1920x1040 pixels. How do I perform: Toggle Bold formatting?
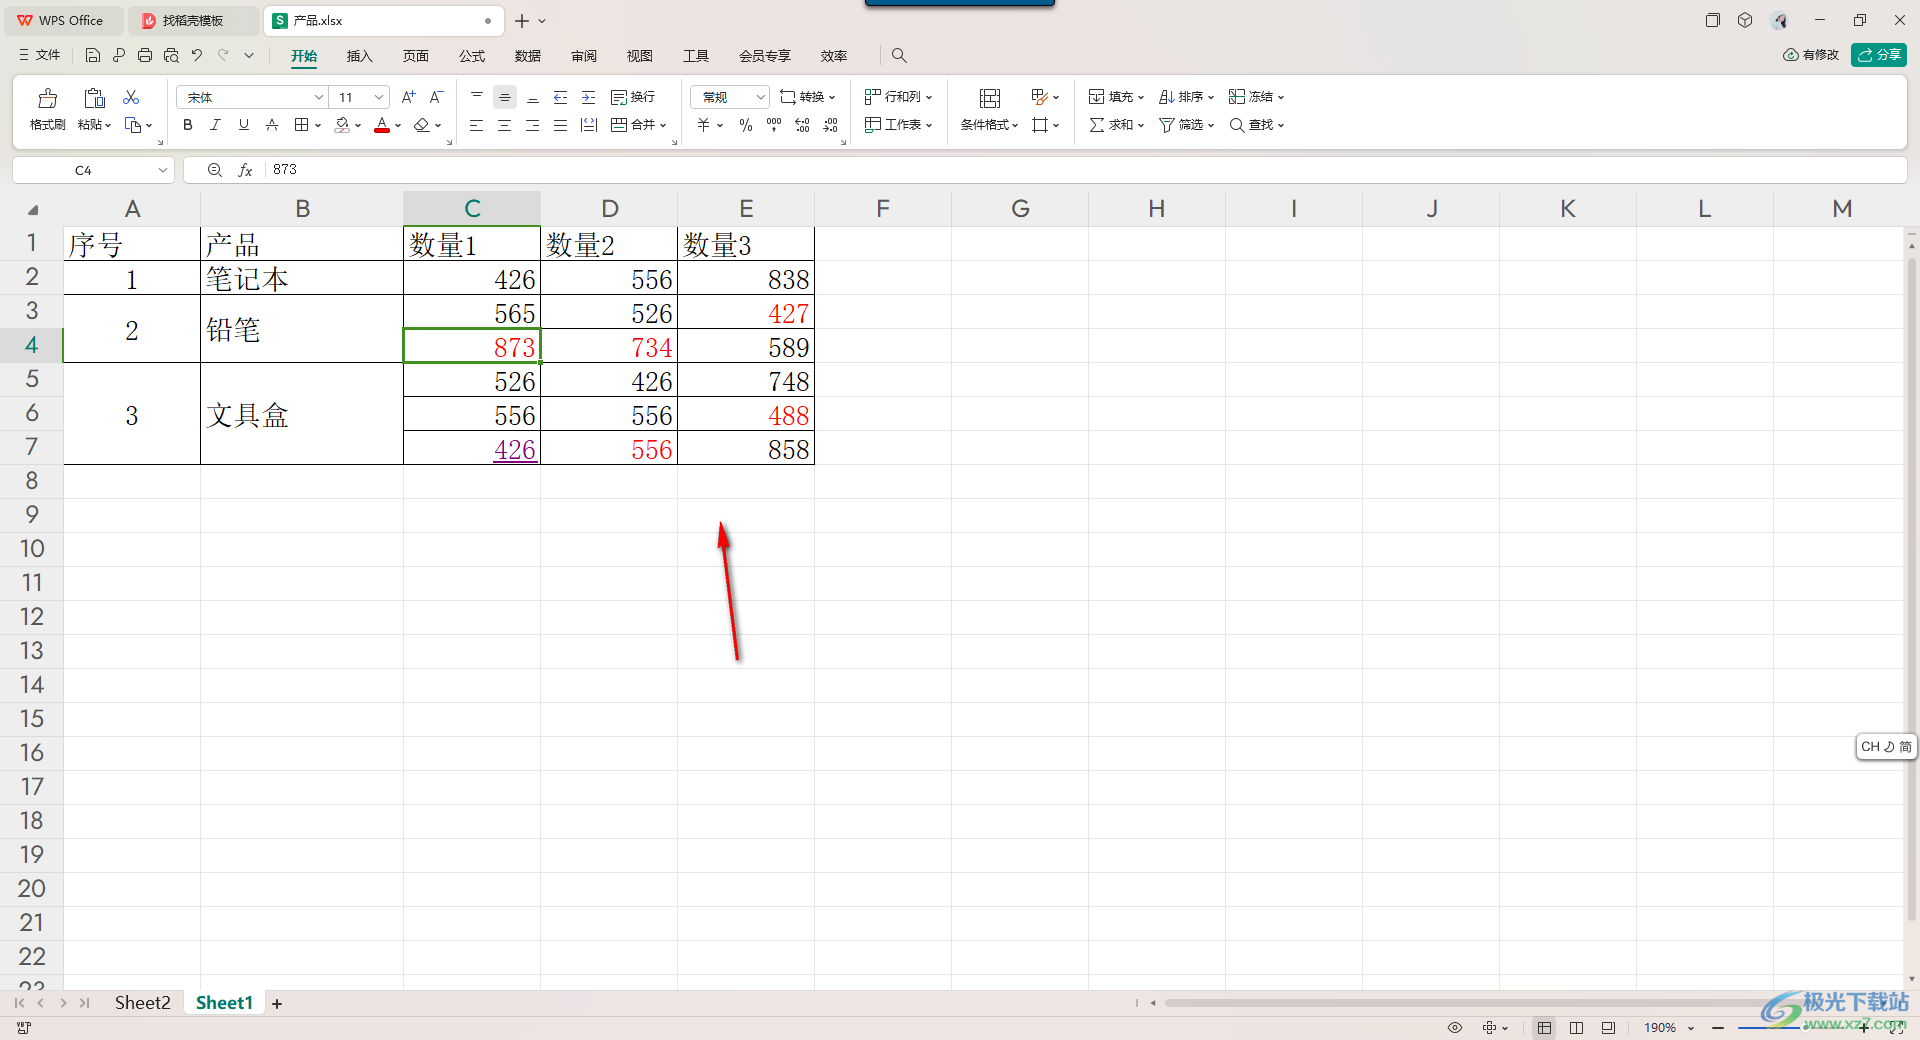(x=188, y=125)
